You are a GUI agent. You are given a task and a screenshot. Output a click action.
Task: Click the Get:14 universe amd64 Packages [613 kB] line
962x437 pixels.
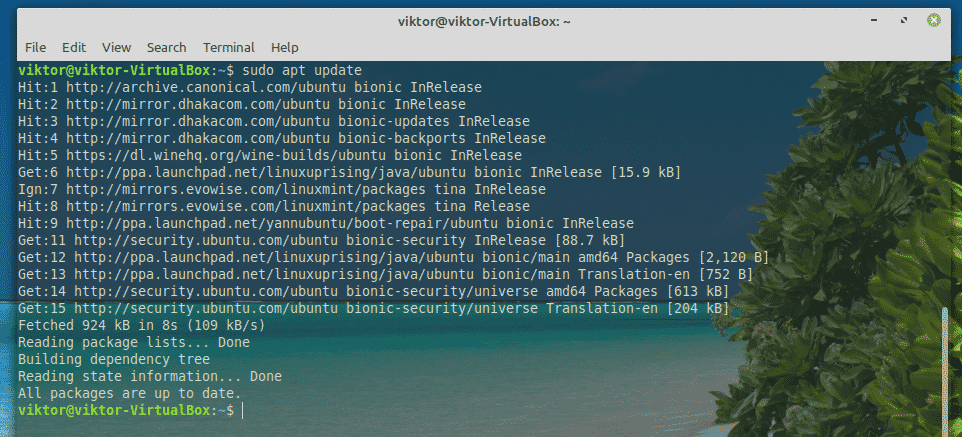pyautogui.click(x=374, y=291)
